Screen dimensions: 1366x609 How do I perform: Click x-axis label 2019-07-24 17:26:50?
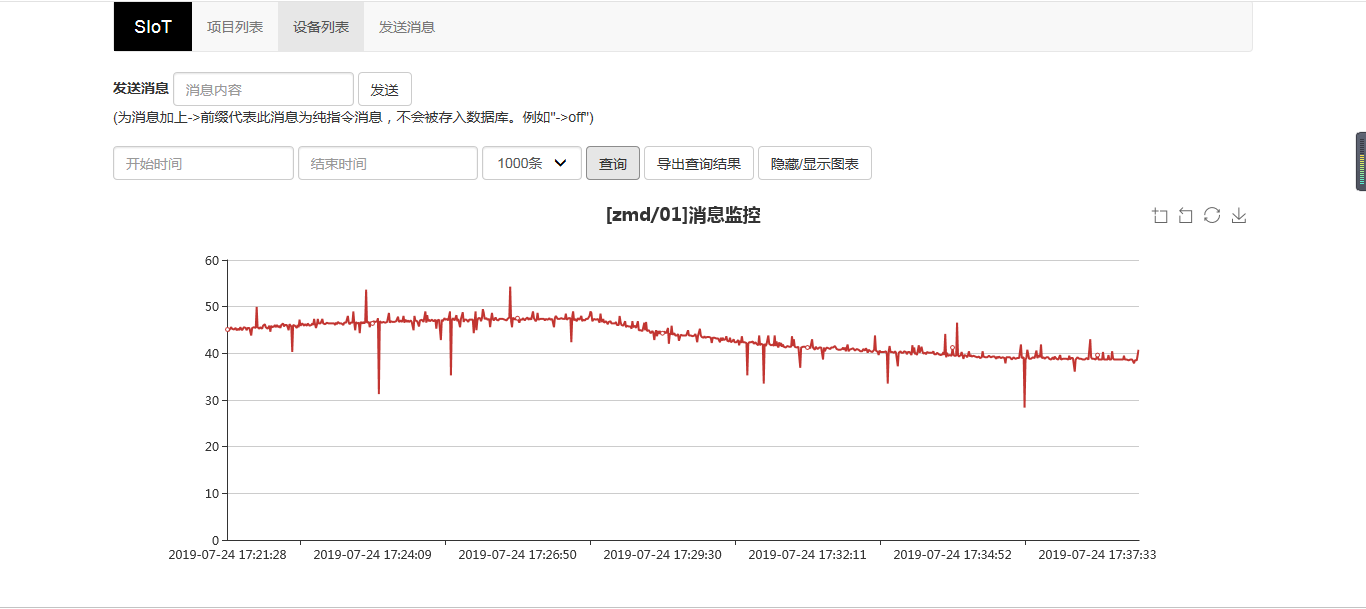[x=517, y=554]
